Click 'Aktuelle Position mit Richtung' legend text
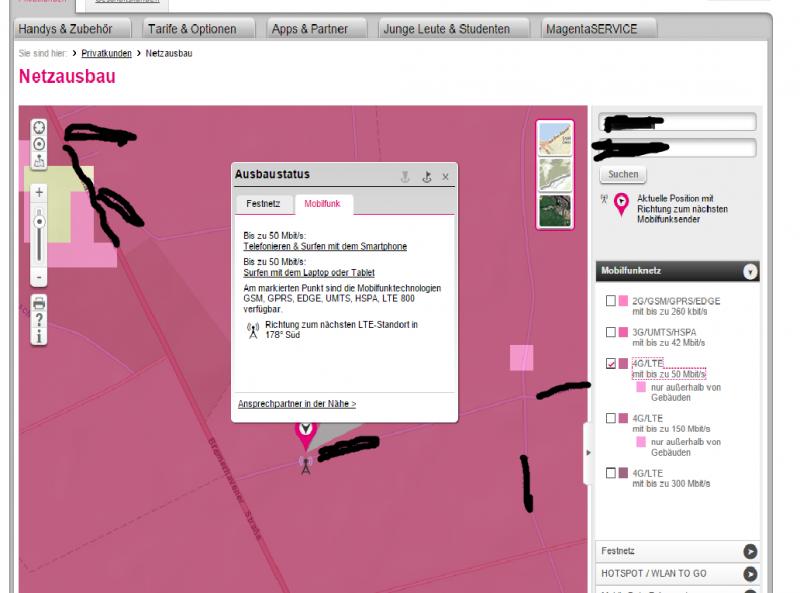This screenshot has width=800, height=593. (x=682, y=209)
